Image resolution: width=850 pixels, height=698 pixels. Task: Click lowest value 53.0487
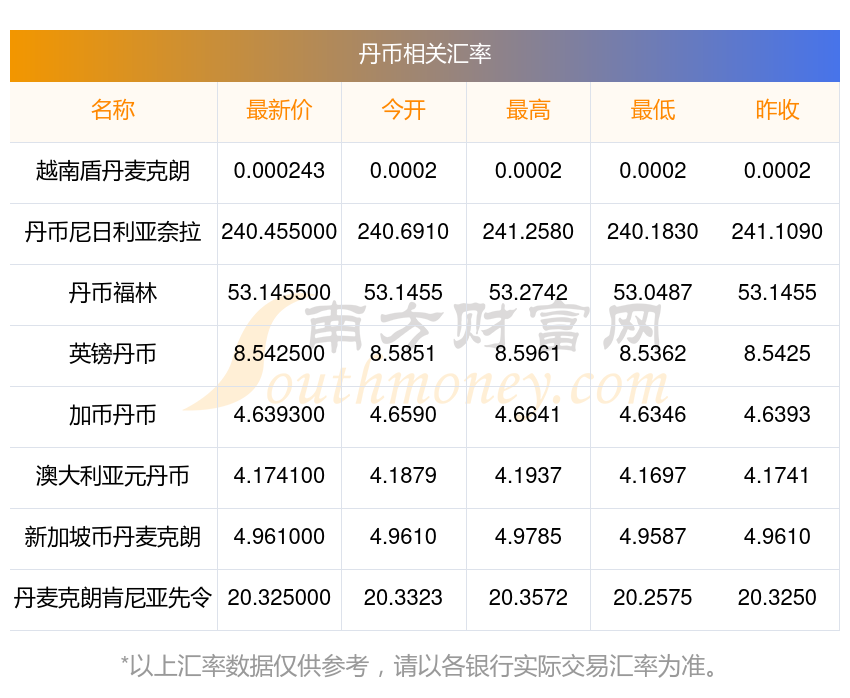(653, 293)
